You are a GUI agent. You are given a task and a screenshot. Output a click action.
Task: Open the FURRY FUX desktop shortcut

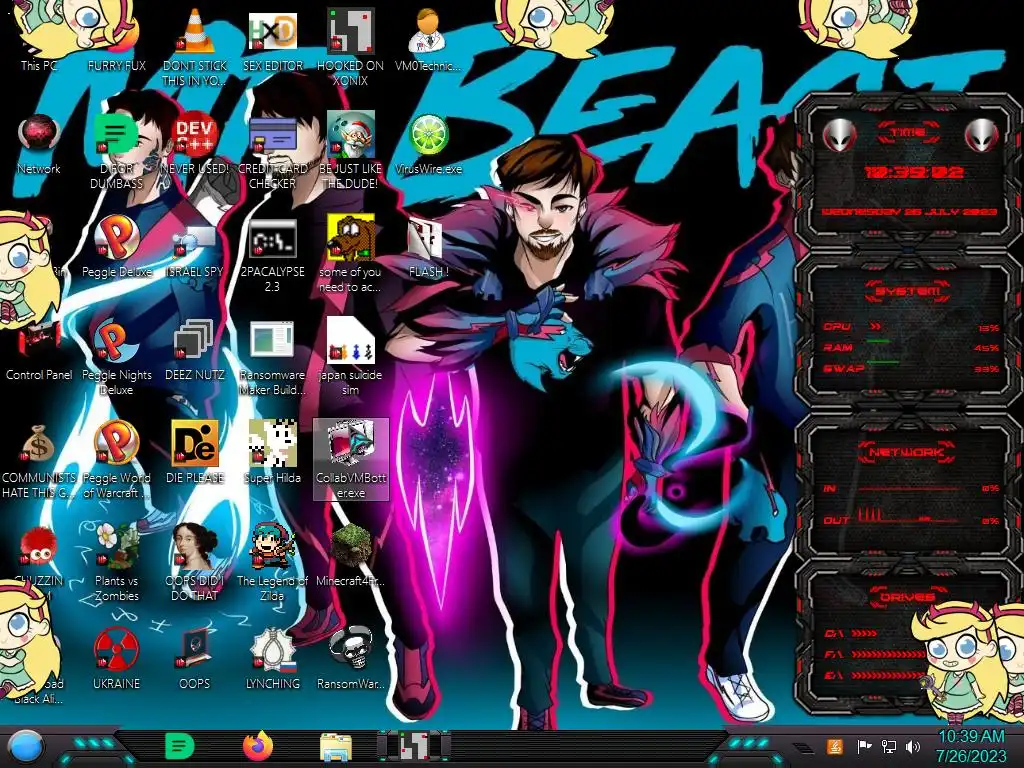pyautogui.click(x=116, y=39)
